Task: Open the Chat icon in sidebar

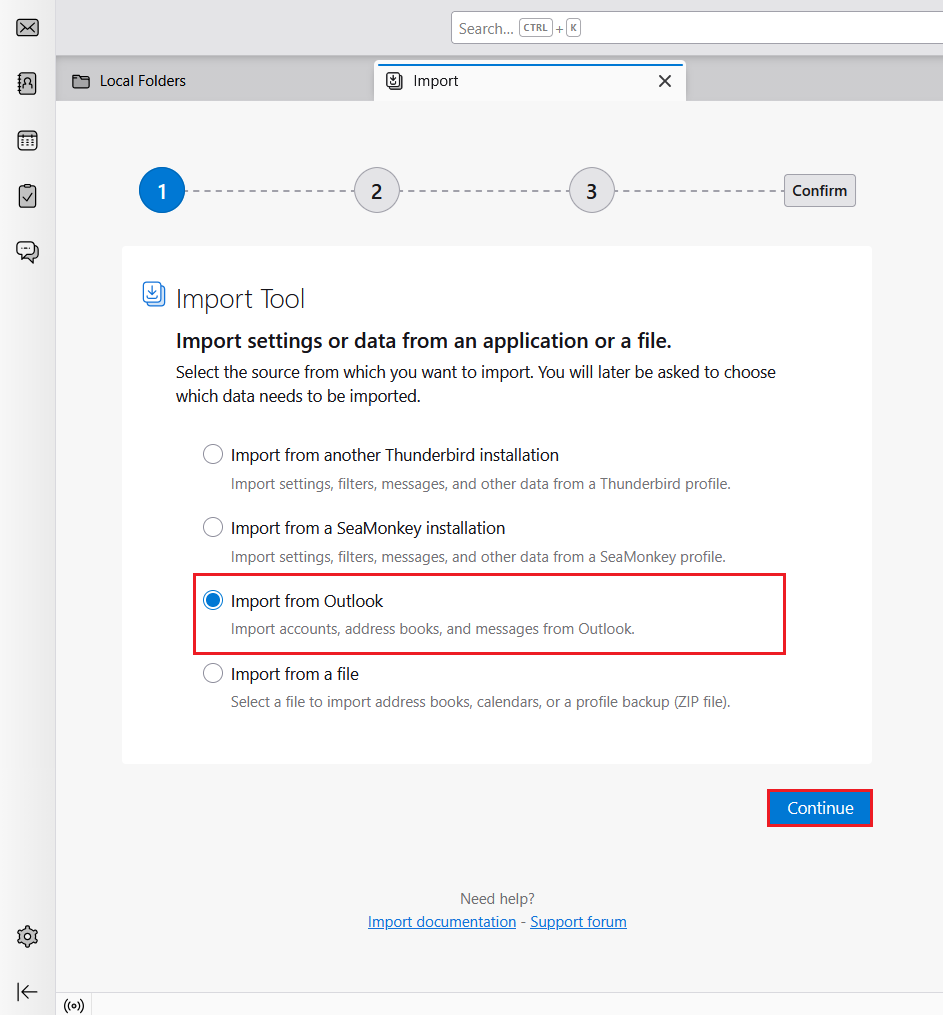Action: 27,251
